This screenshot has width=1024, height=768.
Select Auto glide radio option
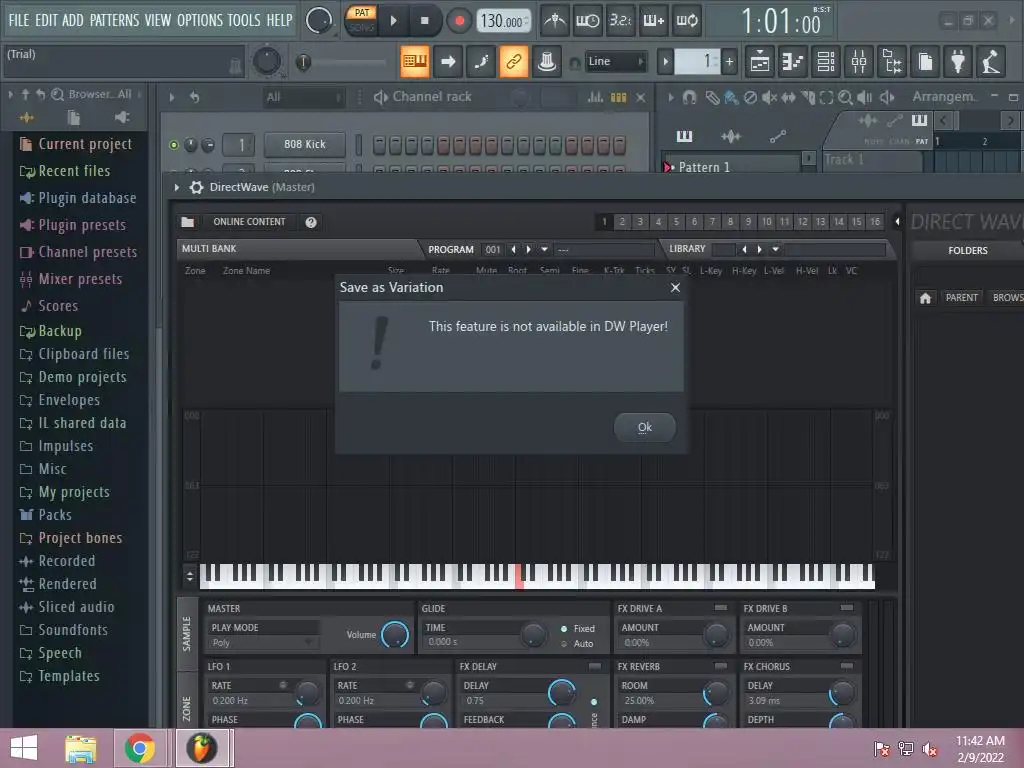tap(564, 644)
